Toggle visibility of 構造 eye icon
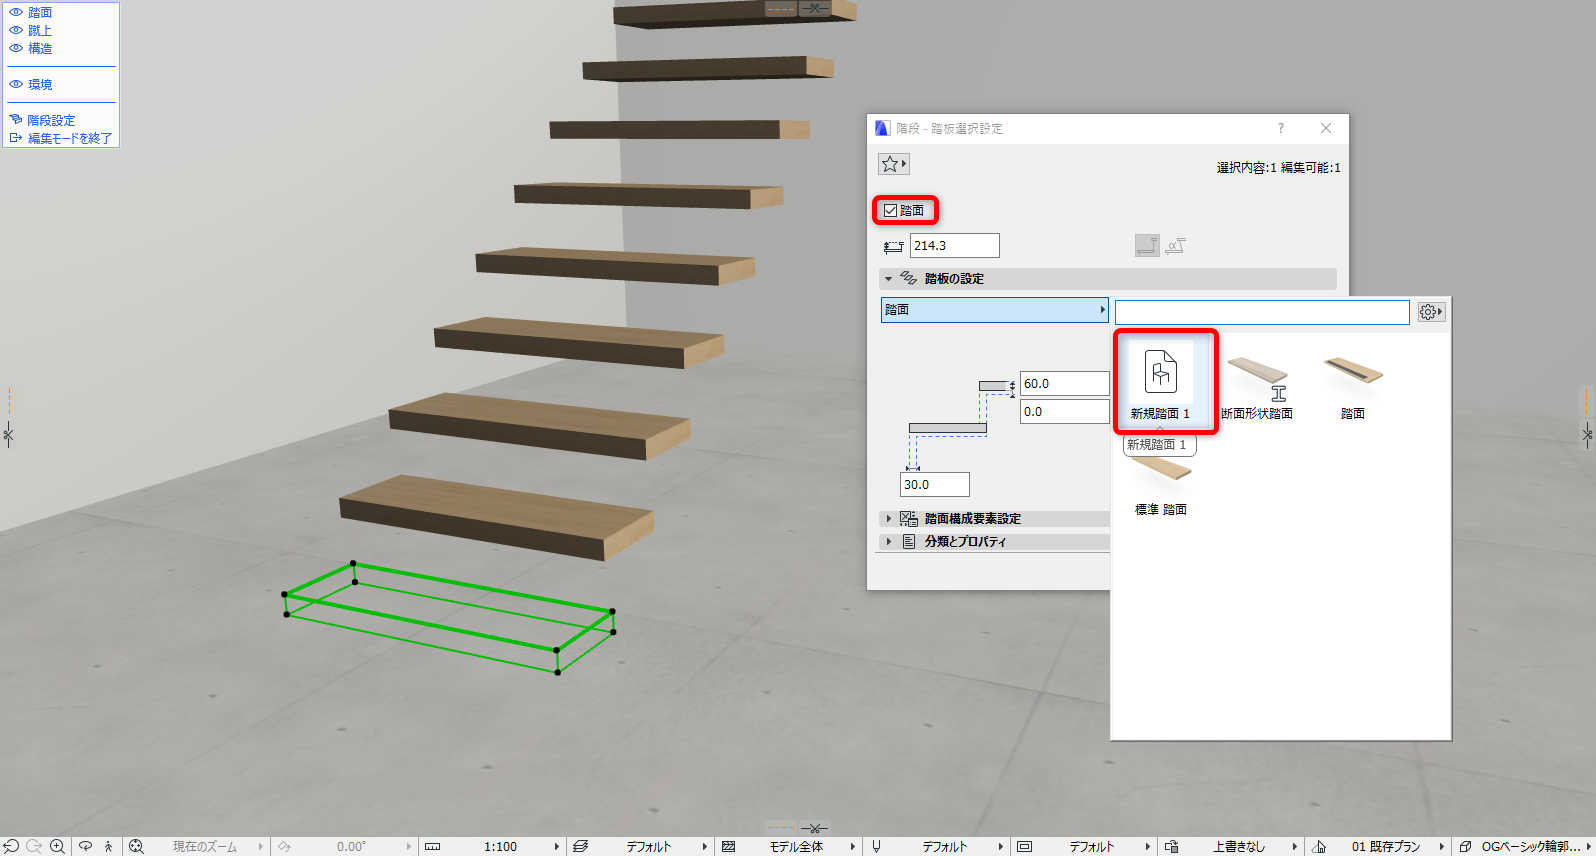This screenshot has height=856, width=1596. click(x=16, y=48)
